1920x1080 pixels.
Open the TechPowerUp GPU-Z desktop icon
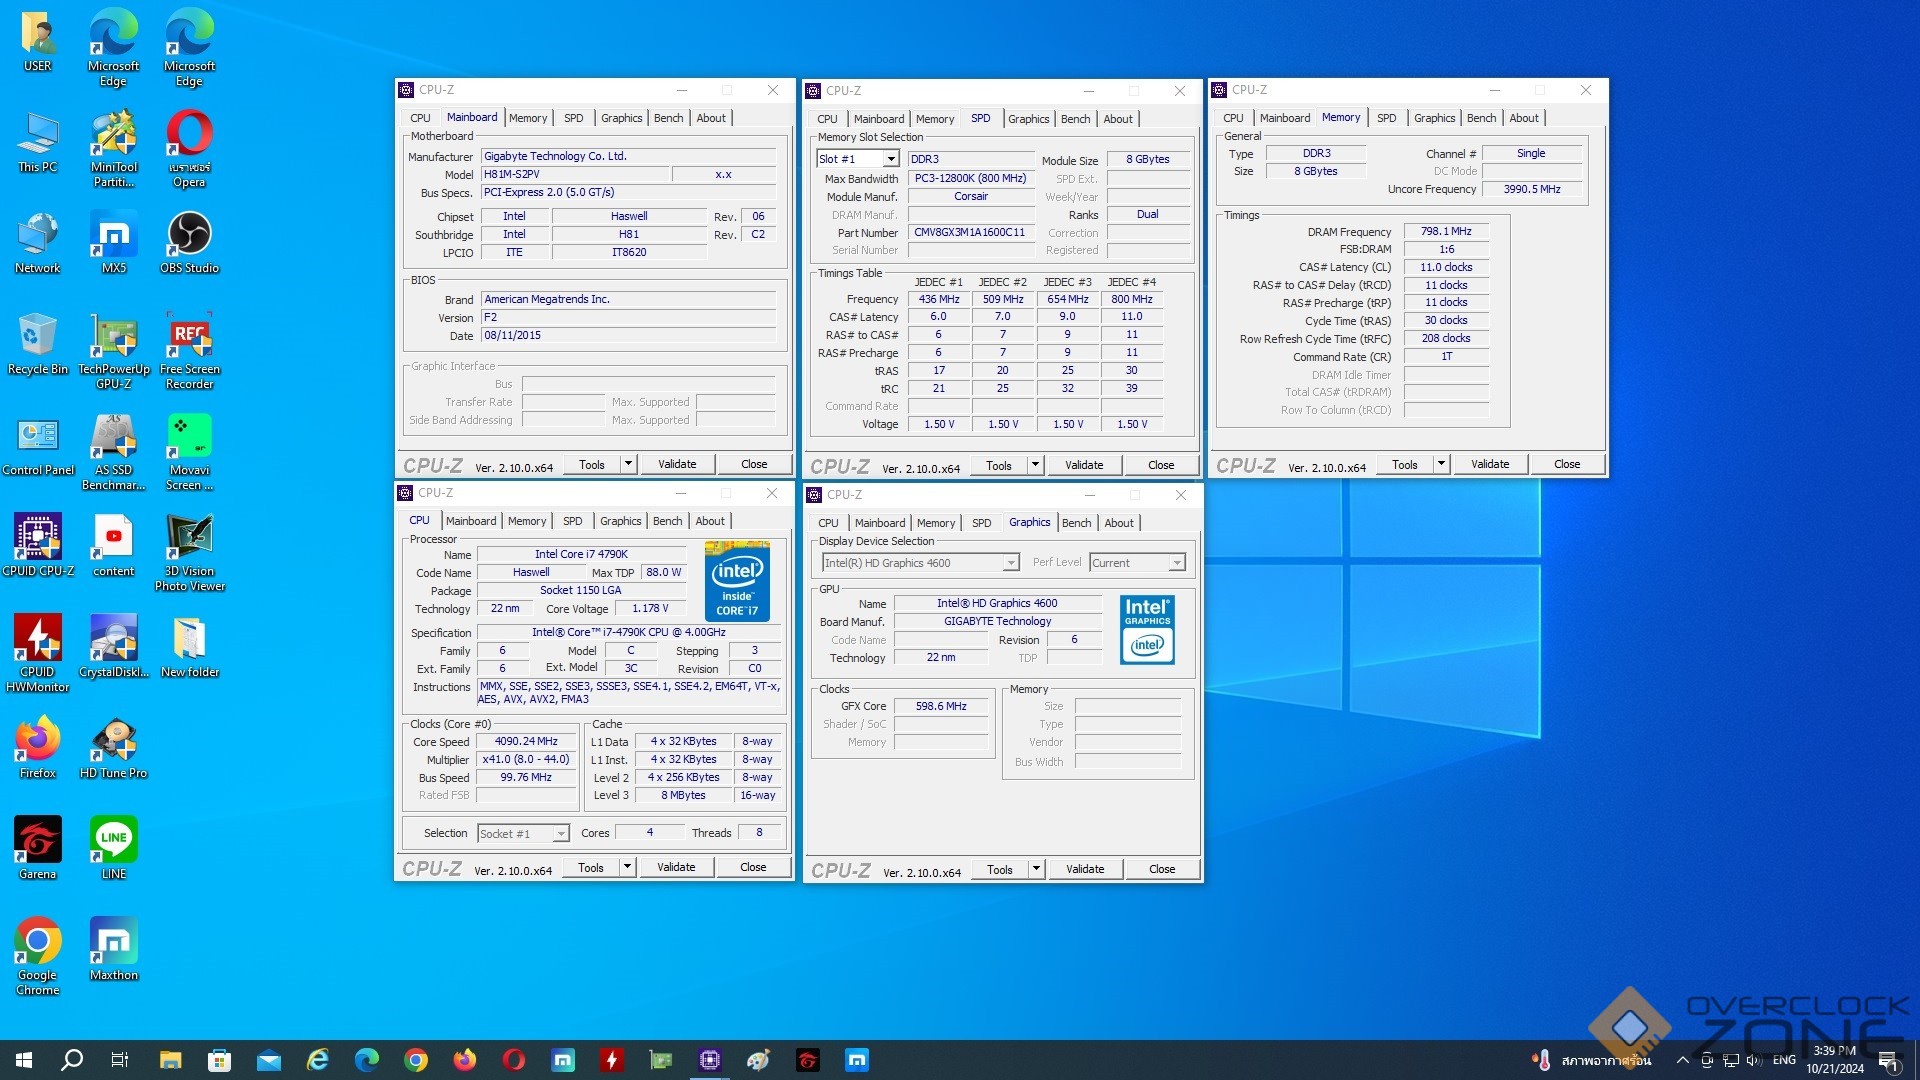coord(114,350)
